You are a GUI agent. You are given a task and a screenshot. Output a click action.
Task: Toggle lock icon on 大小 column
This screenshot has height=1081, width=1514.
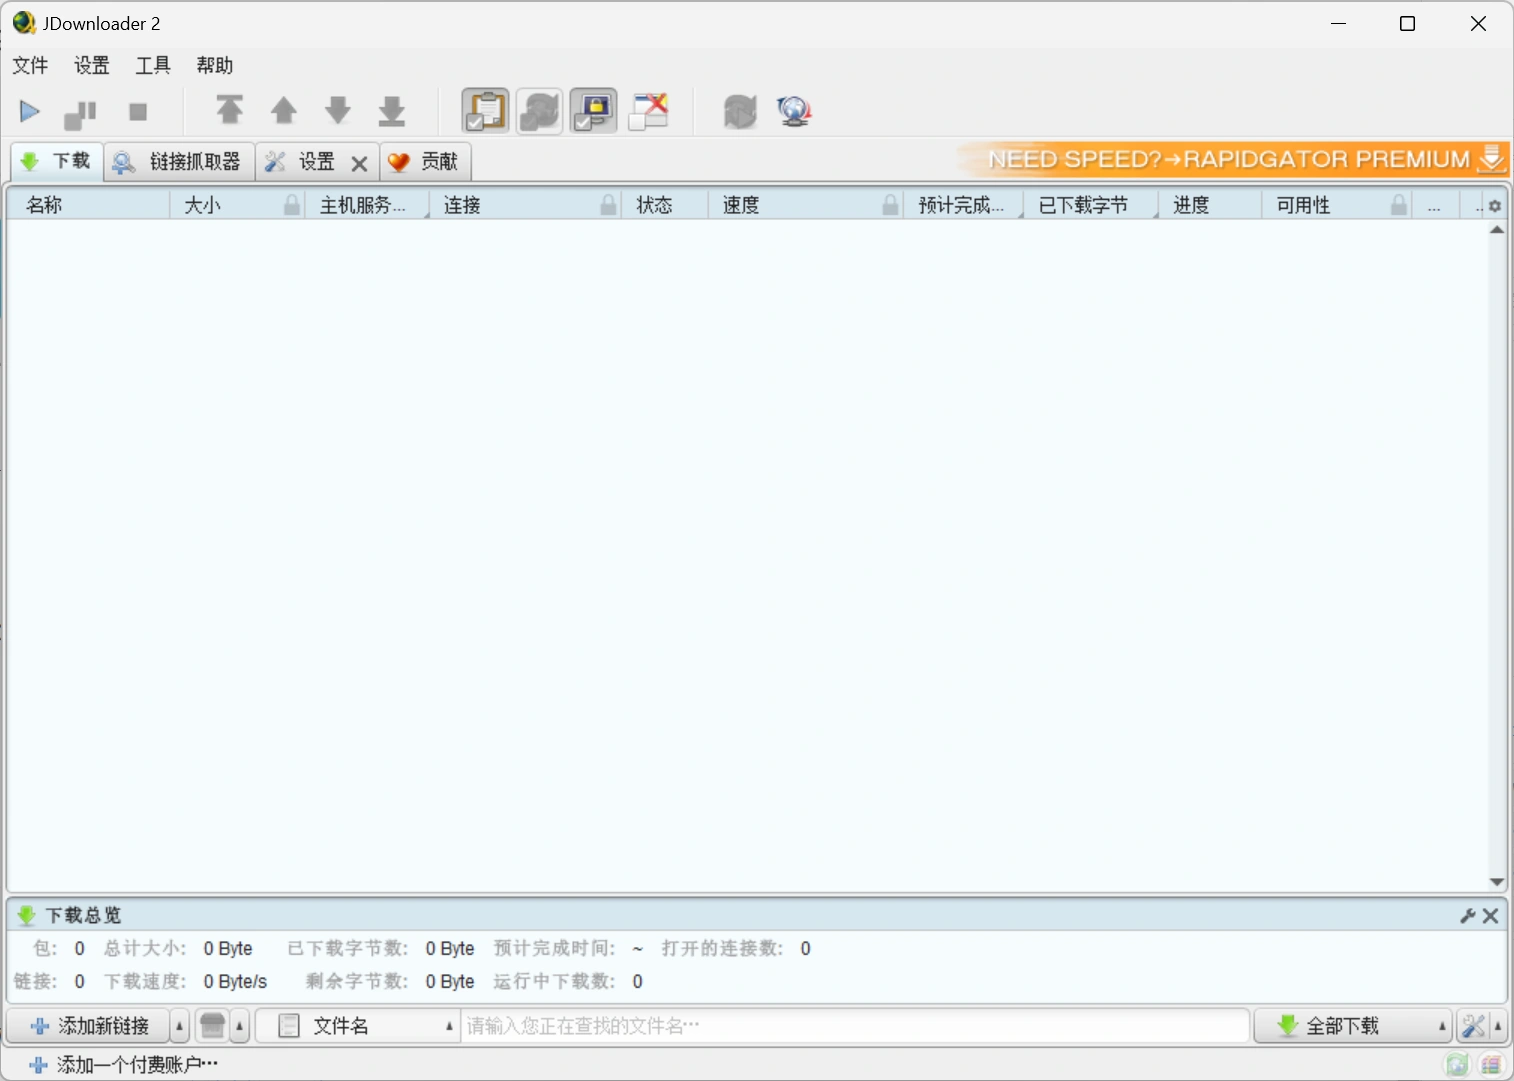(x=292, y=205)
